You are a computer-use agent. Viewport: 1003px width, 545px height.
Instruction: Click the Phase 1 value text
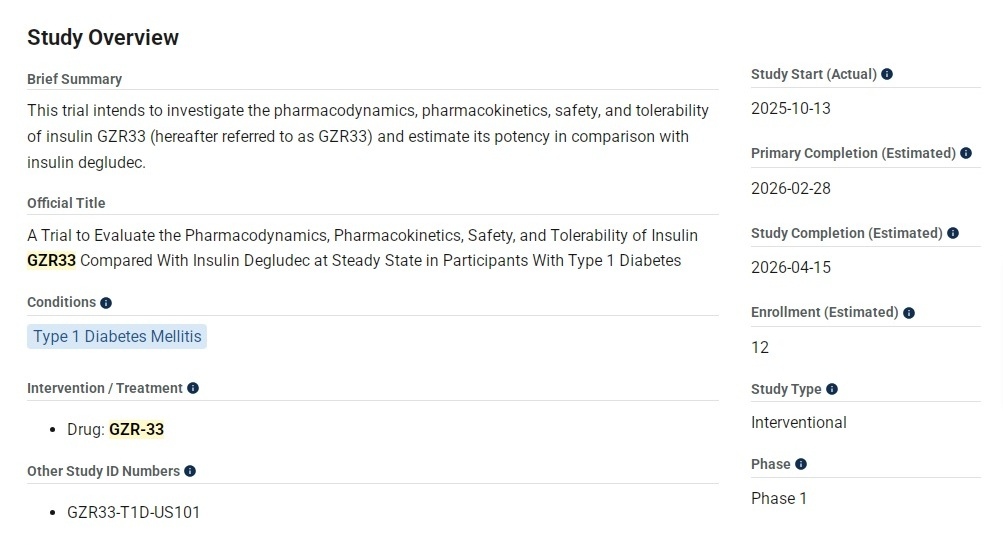(779, 498)
